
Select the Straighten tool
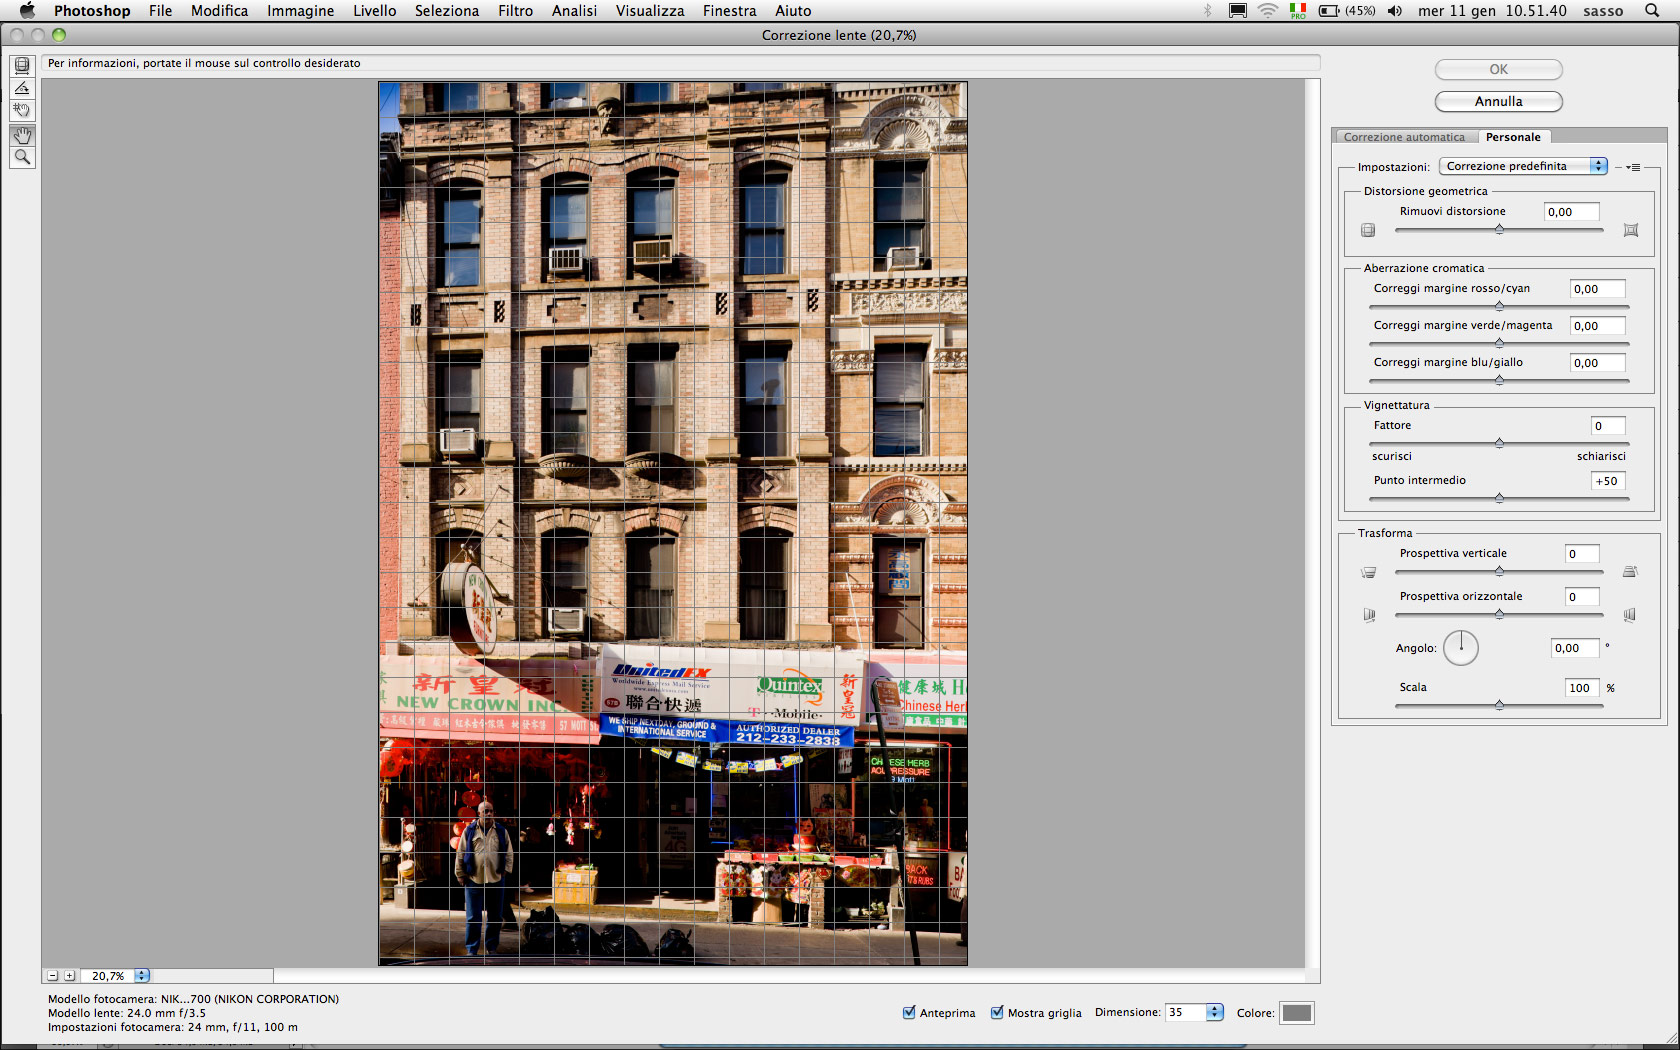pyautogui.click(x=22, y=88)
